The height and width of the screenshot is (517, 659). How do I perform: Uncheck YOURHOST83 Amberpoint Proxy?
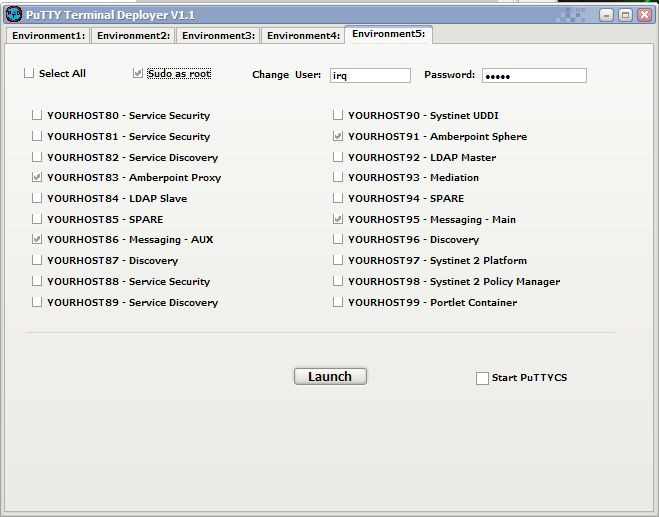click(x=37, y=177)
